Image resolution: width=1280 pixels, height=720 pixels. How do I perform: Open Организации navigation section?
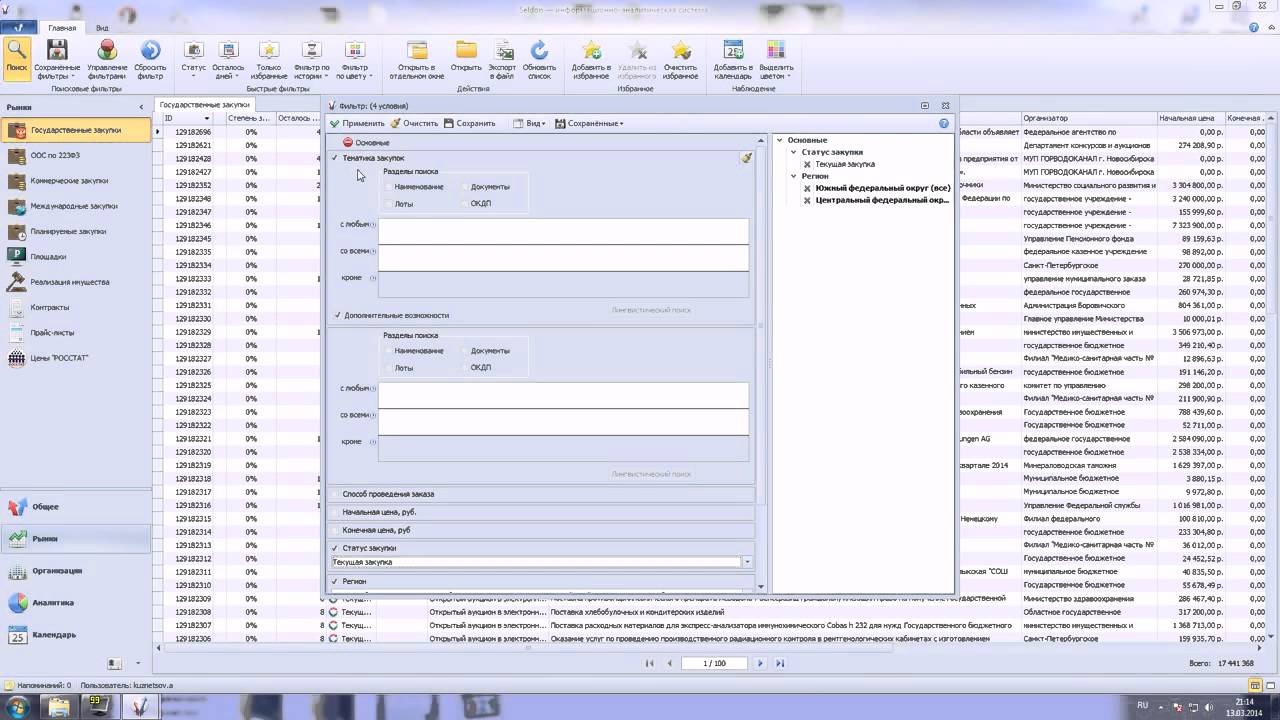(x=76, y=571)
